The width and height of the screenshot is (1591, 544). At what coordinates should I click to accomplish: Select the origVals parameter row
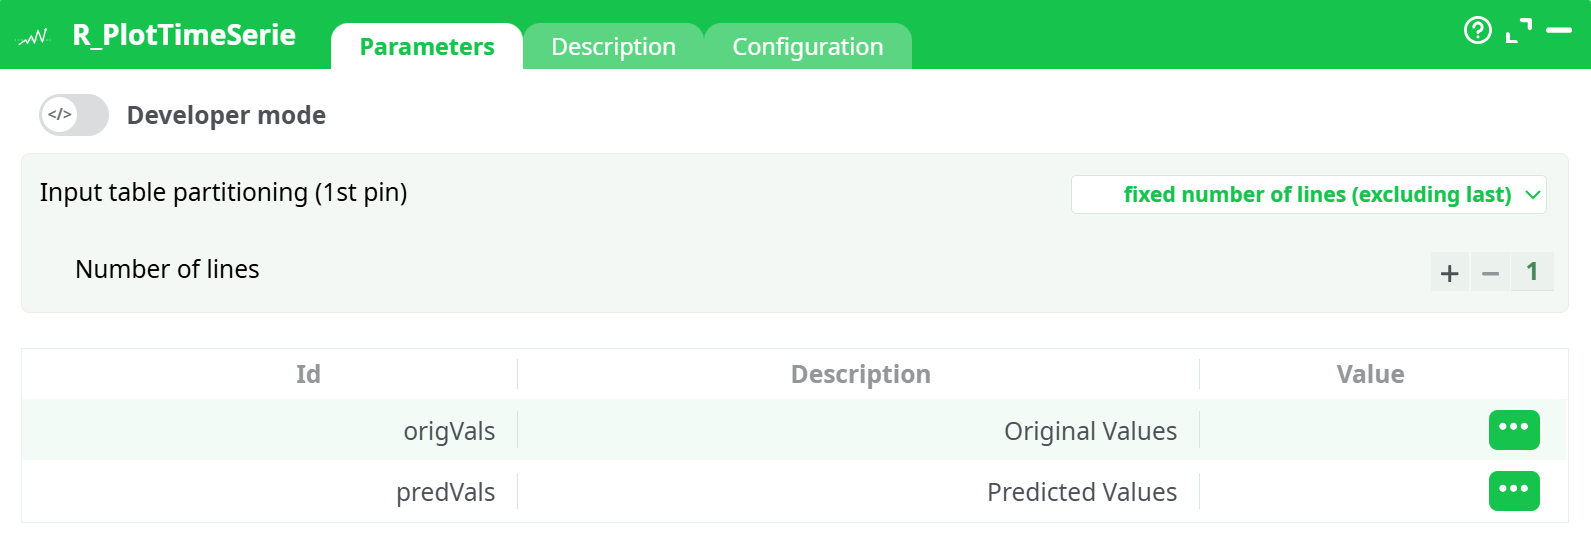(x=449, y=431)
